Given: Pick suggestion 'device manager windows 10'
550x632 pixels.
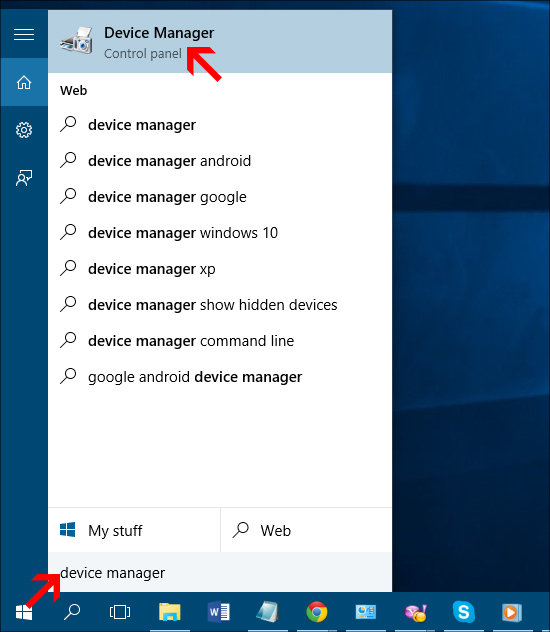Looking at the screenshot, I should (x=220, y=233).
